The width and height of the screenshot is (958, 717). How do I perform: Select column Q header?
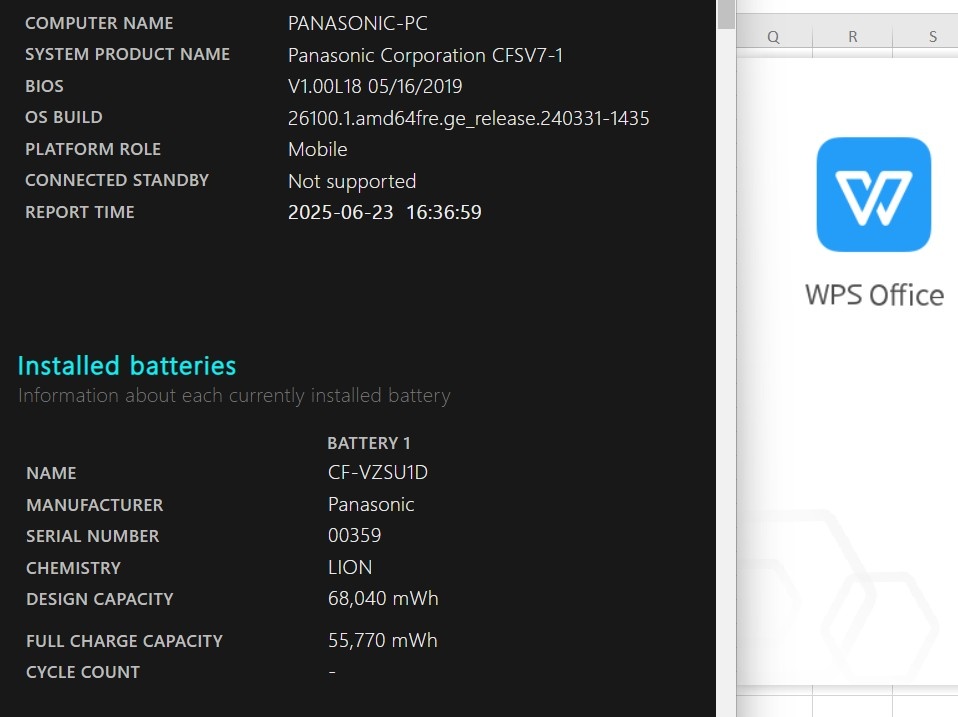pos(773,37)
